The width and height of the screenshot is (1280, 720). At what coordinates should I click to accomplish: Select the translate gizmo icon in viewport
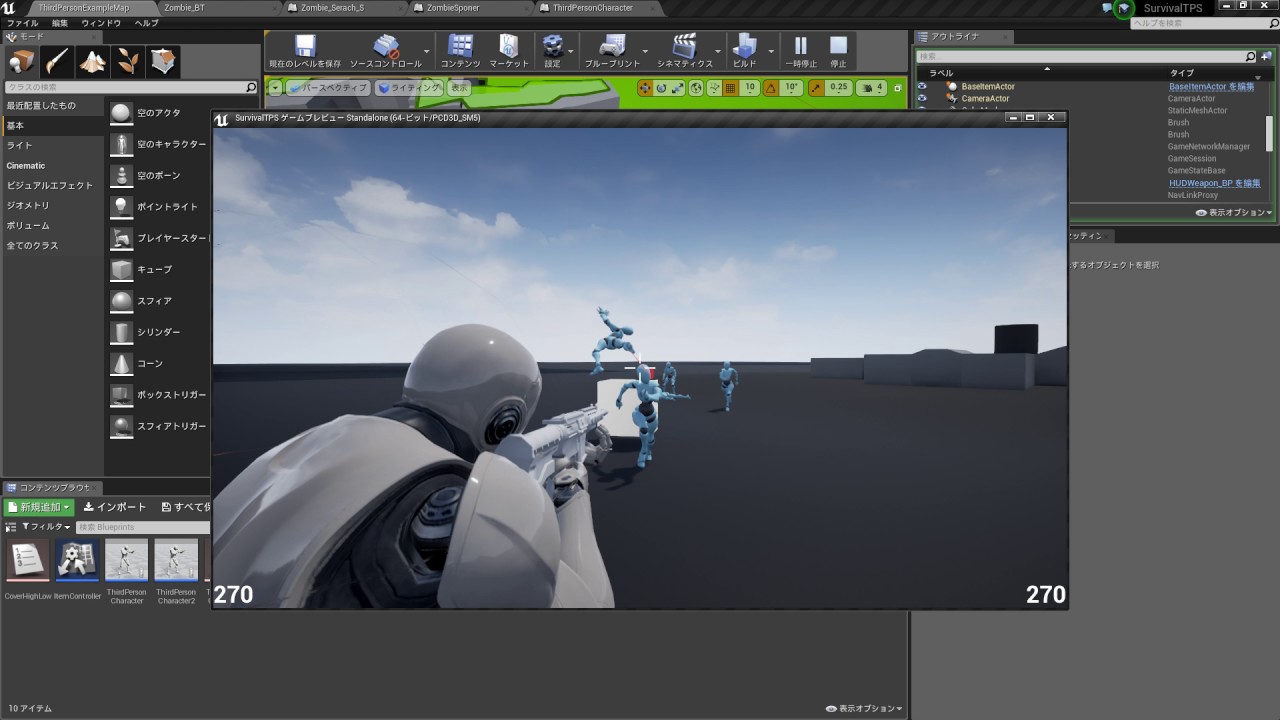click(x=645, y=88)
